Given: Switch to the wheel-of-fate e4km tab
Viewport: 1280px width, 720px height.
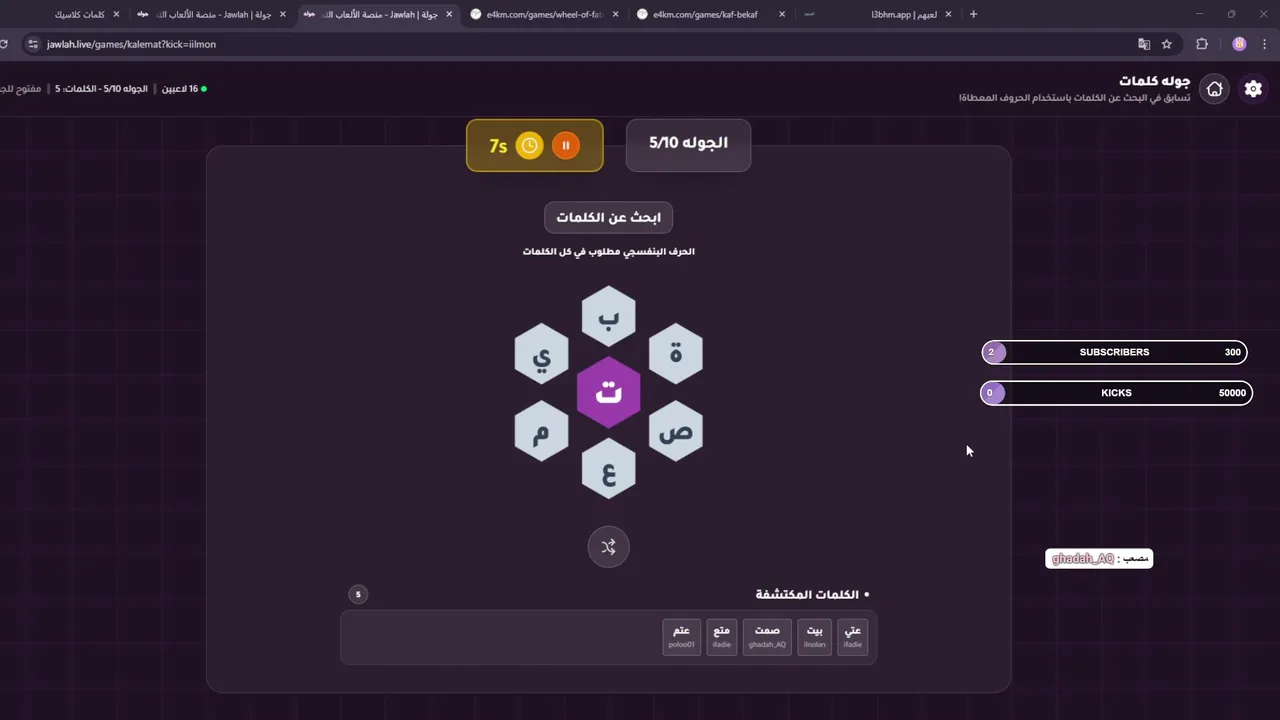Looking at the screenshot, I should 544,15.
